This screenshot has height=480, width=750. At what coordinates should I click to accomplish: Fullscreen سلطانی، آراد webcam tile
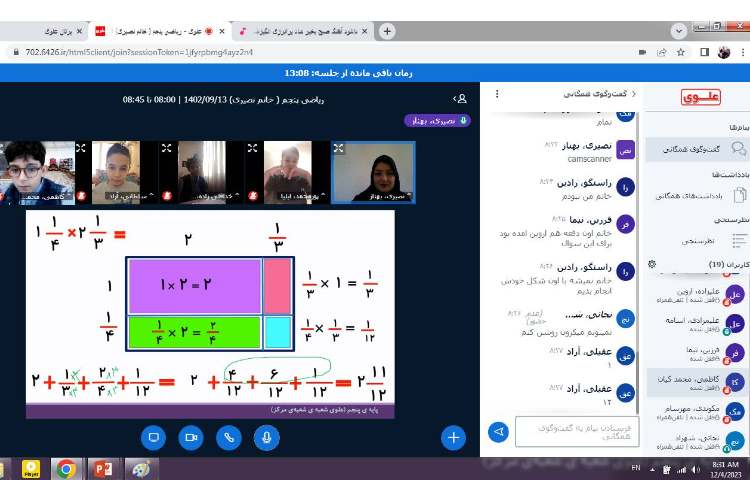(x=81, y=148)
